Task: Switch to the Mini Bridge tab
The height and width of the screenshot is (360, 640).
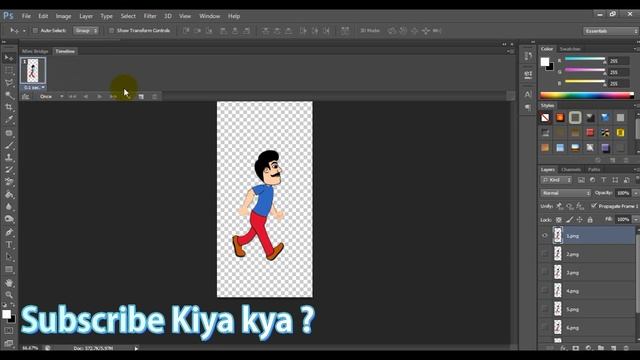Action: tap(35, 51)
